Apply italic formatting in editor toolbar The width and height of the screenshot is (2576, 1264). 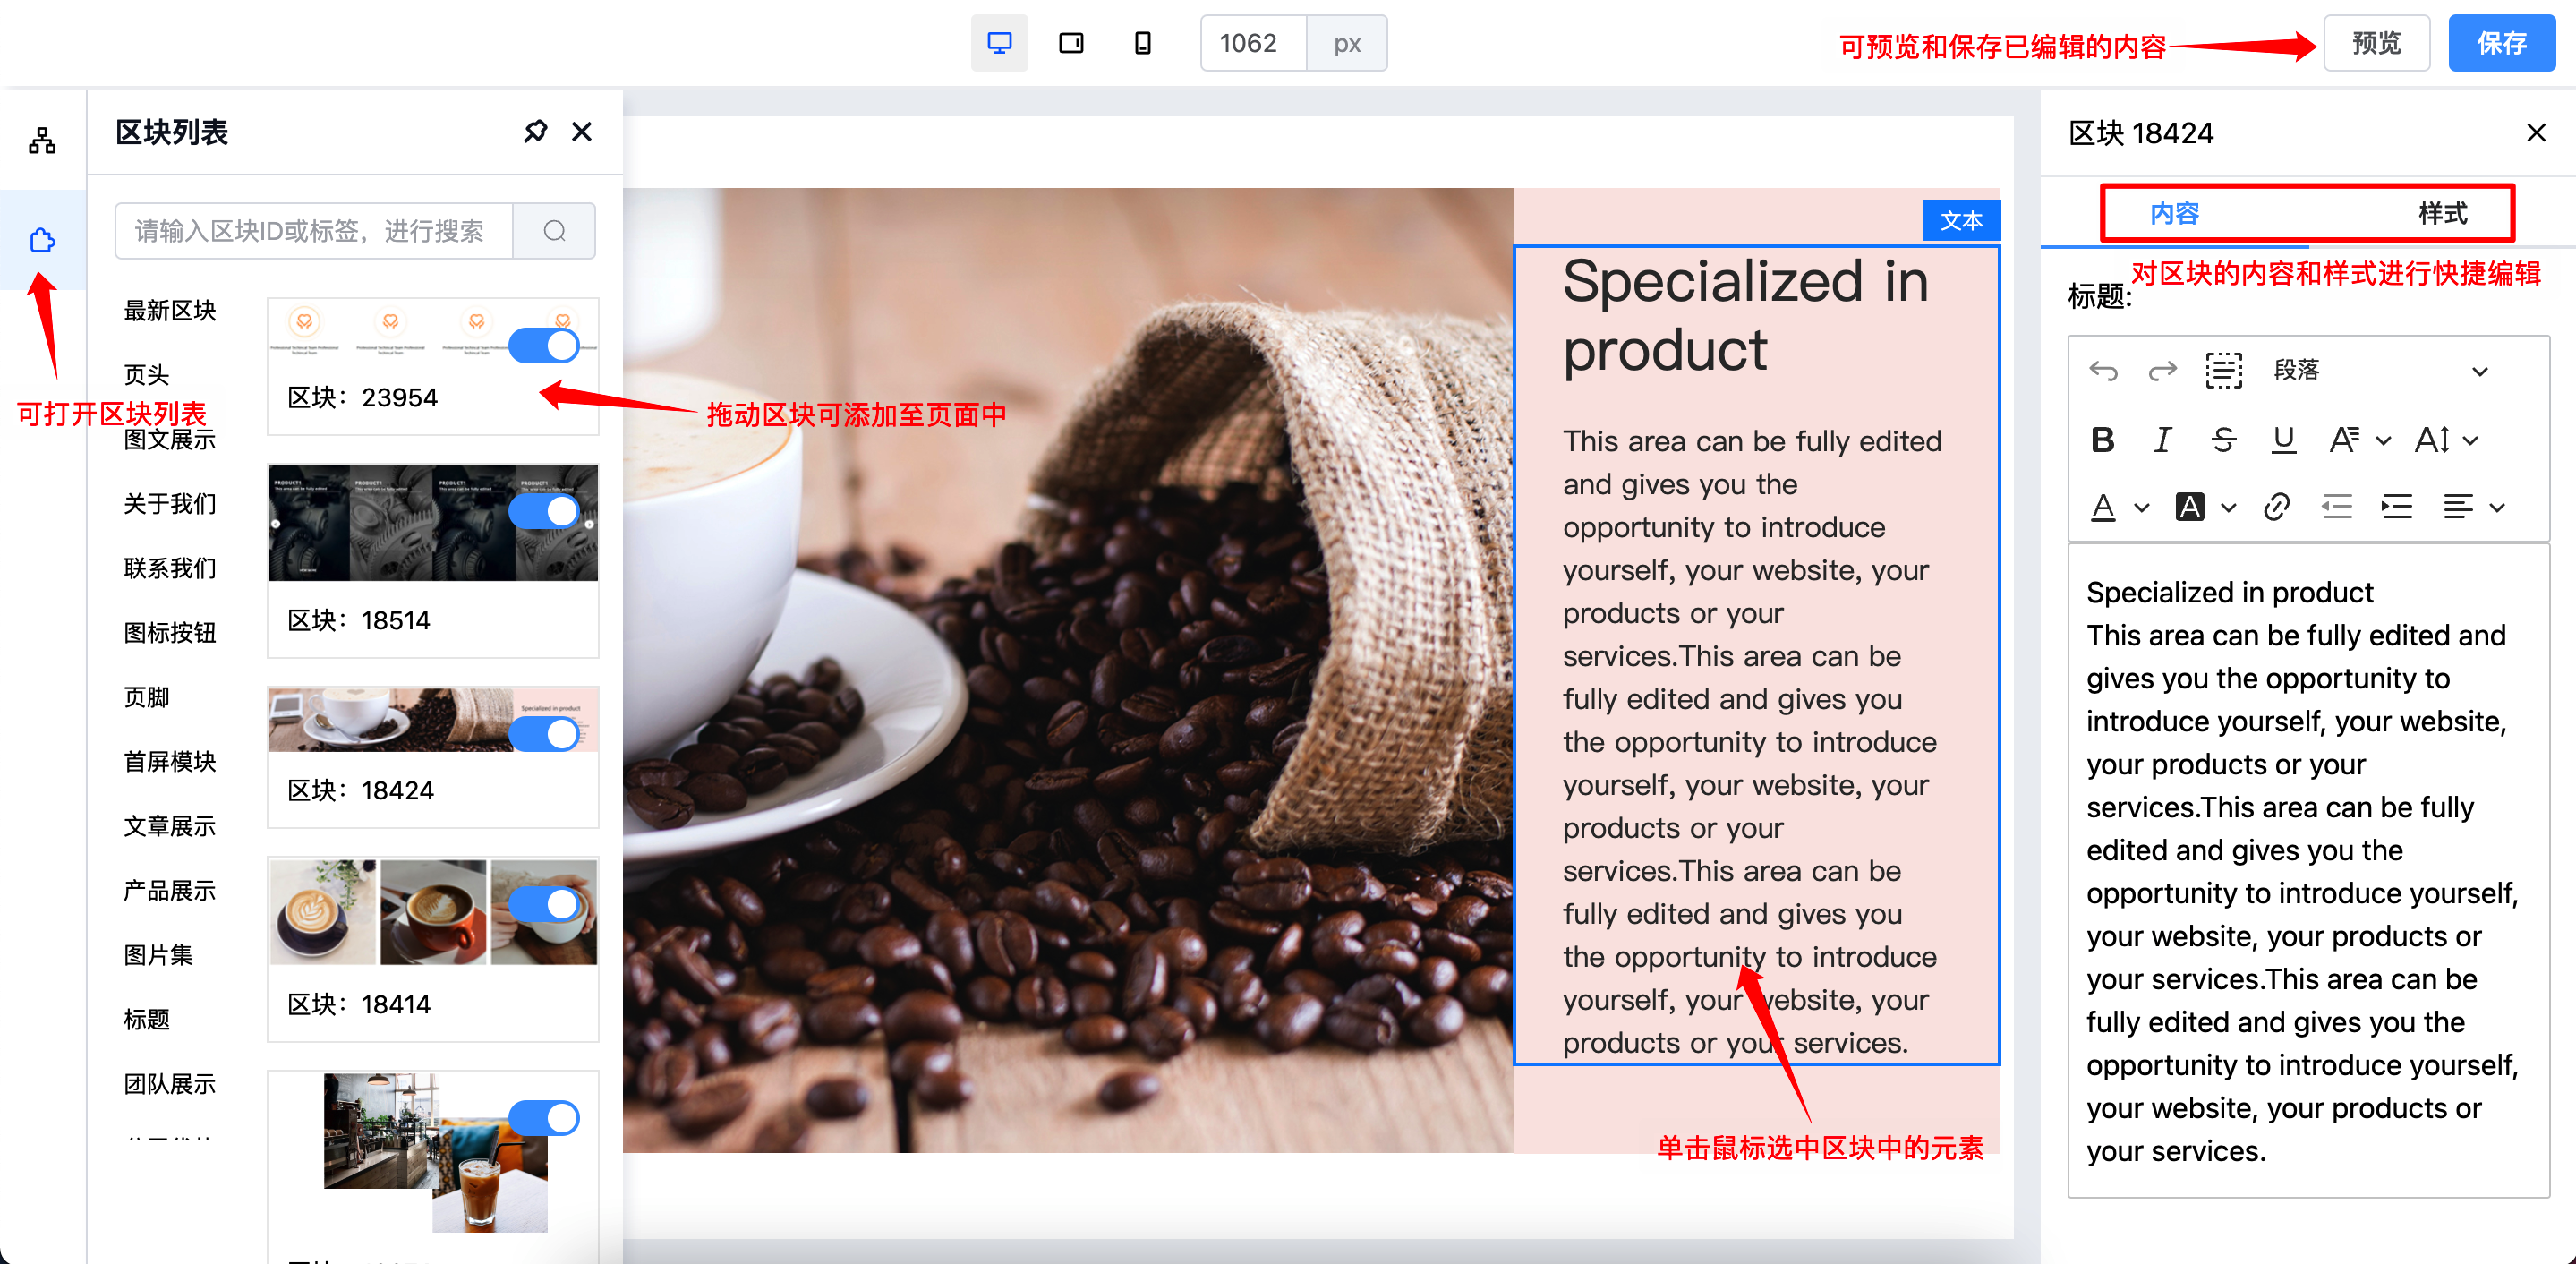[x=2162, y=440]
